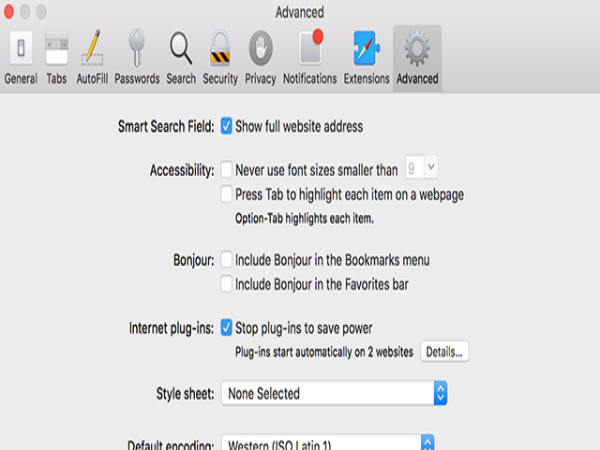The height and width of the screenshot is (450, 600).
Task: Click the plug-ins Details button
Action: [444, 352]
